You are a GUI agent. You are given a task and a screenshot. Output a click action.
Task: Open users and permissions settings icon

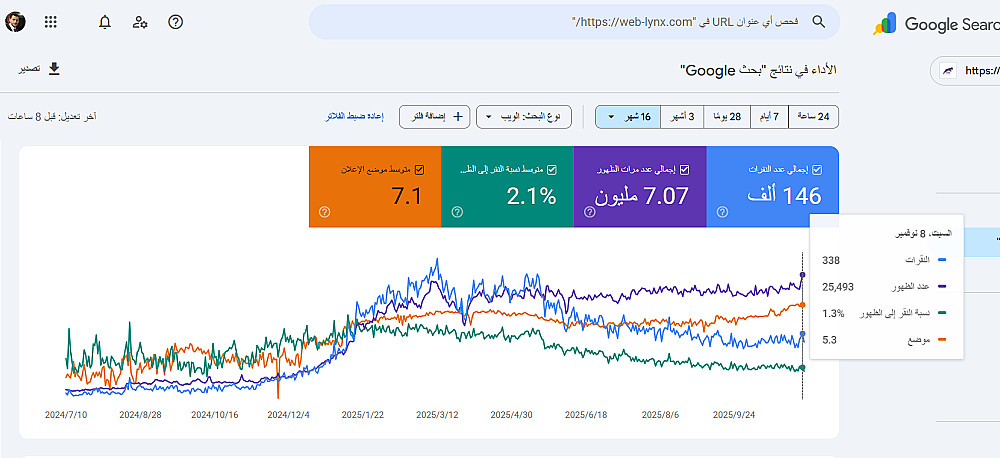[x=140, y=22]
